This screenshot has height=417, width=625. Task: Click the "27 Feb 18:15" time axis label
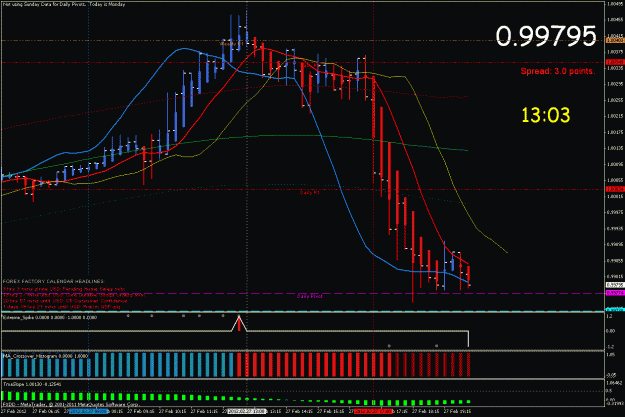tap(426, 411)
